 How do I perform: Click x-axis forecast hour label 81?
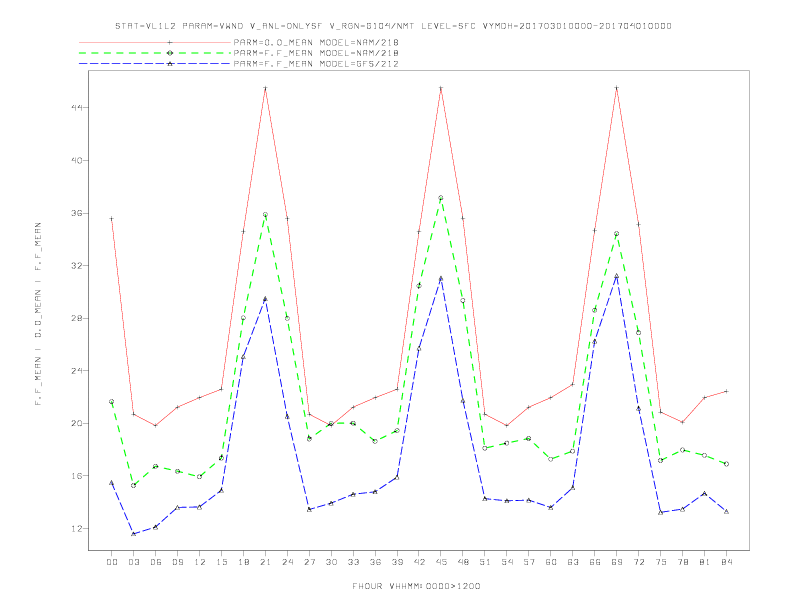coord(705,562)
